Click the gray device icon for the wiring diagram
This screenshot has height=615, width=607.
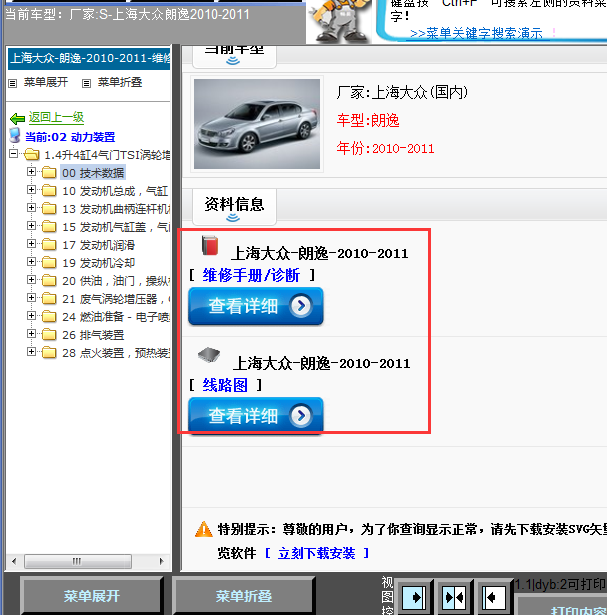[x=209, y=355]
